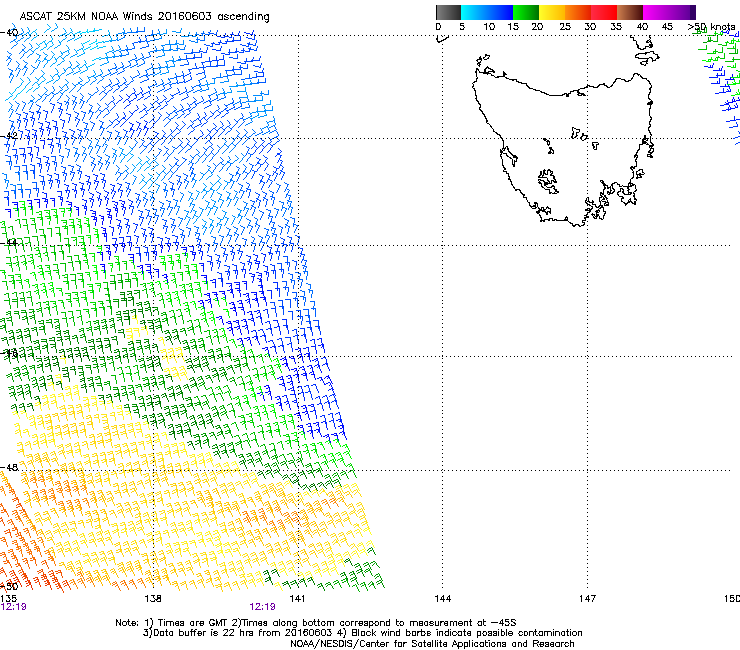Click the gray 0-5 knots color segment

point(448,12)
